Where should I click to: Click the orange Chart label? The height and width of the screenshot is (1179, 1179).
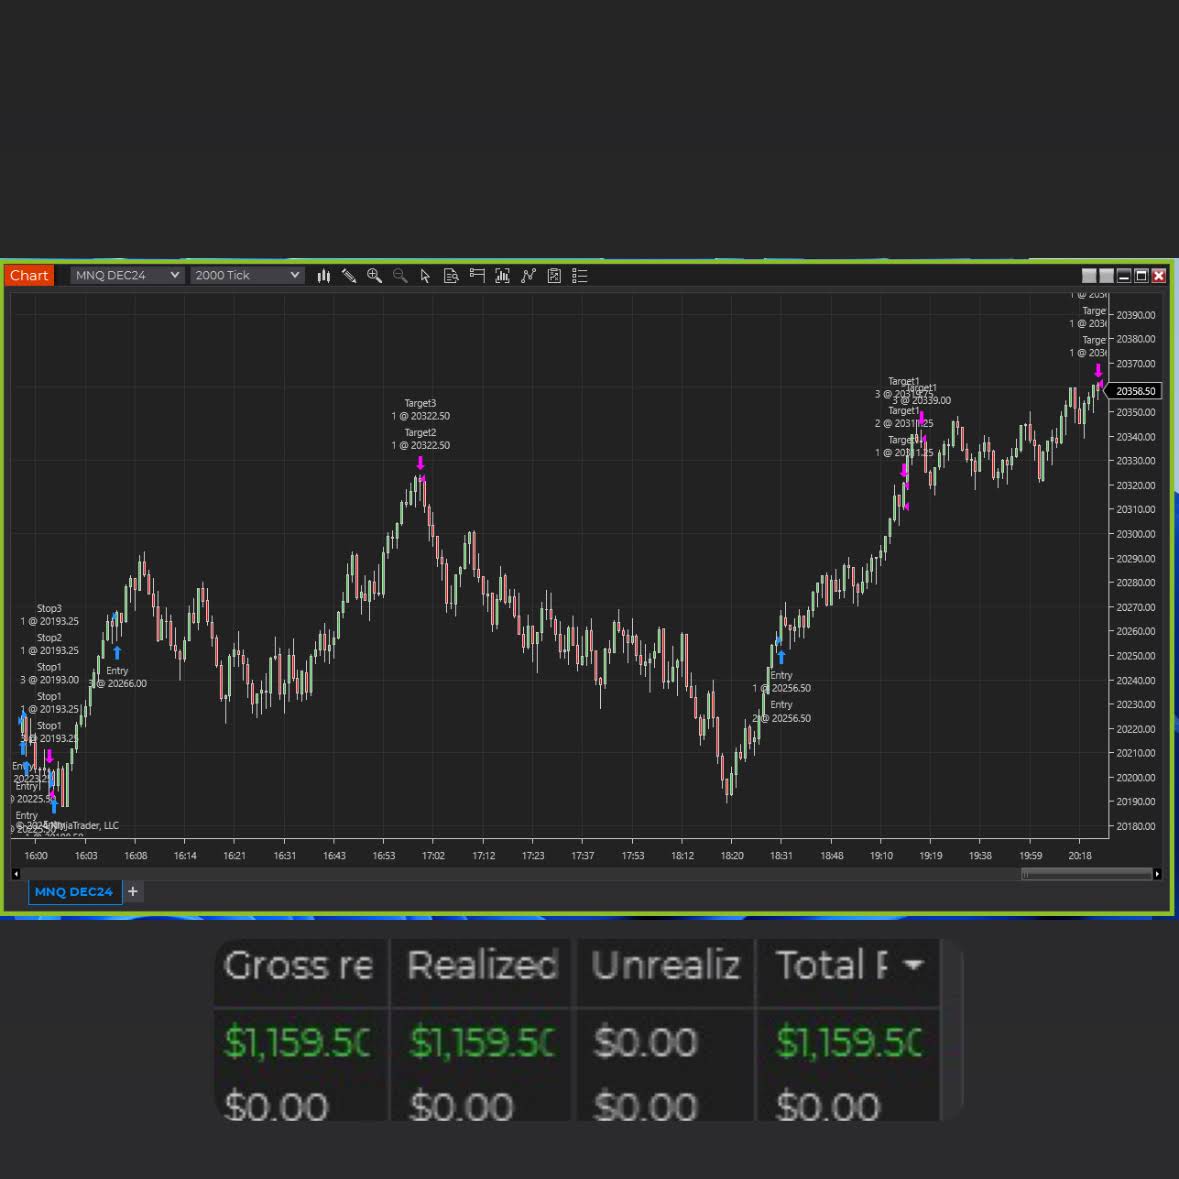(29, 275)
